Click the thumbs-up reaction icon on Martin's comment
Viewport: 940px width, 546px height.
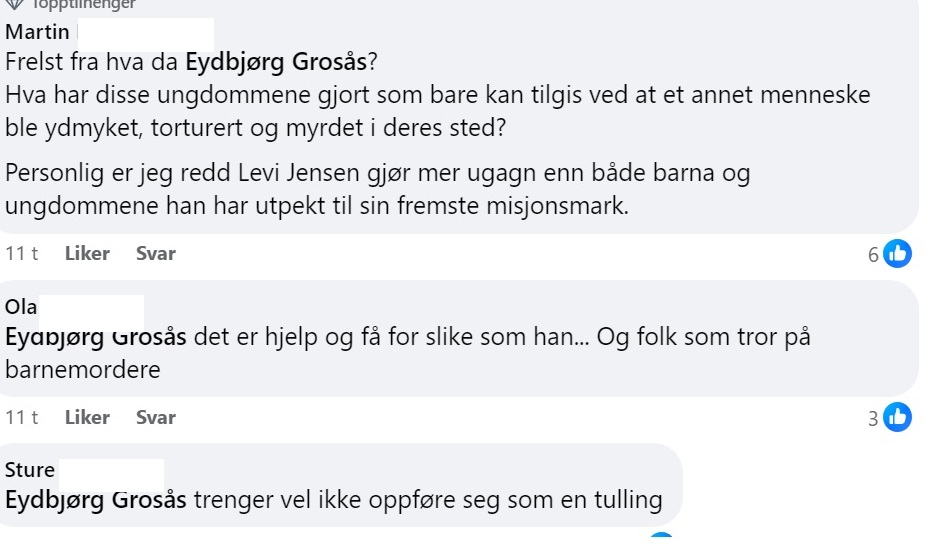coord(897,254)
